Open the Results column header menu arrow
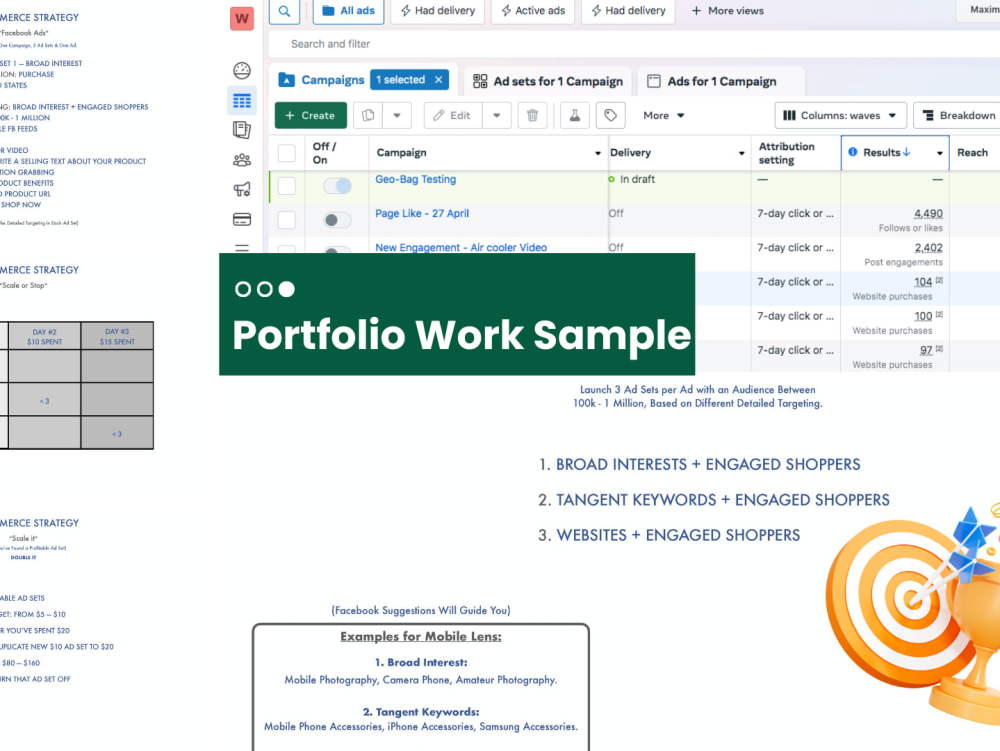Image resolution: width=1000 pixels, height=751 pixels. click(x=939, y=153)
